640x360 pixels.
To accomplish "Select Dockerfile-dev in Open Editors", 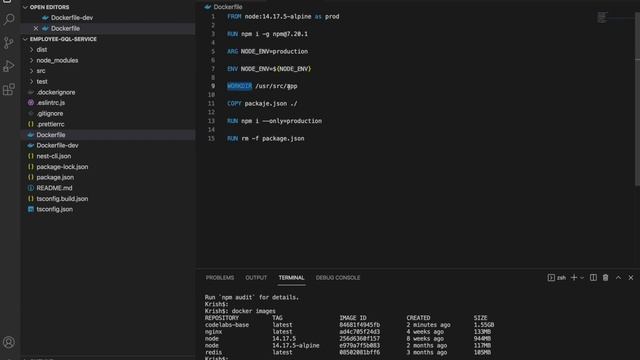I will click(72, 18).
